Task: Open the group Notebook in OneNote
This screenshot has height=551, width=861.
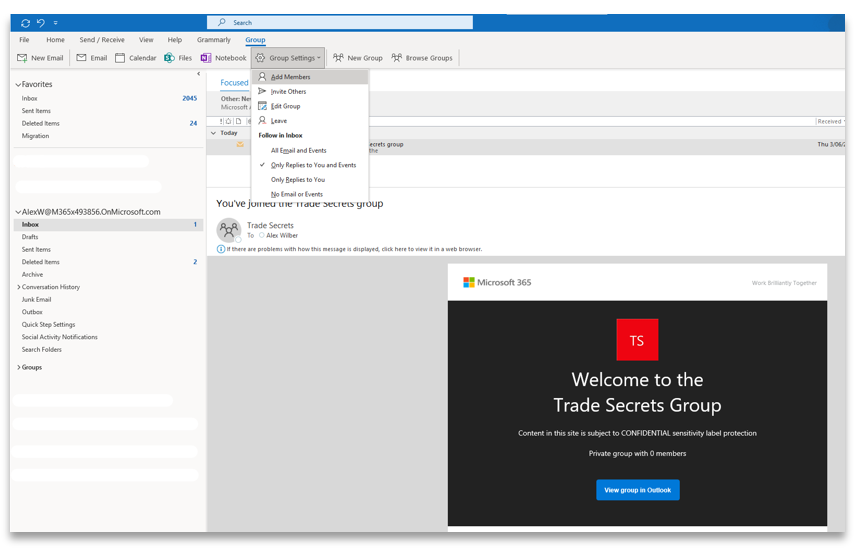Action: point(223,58)
